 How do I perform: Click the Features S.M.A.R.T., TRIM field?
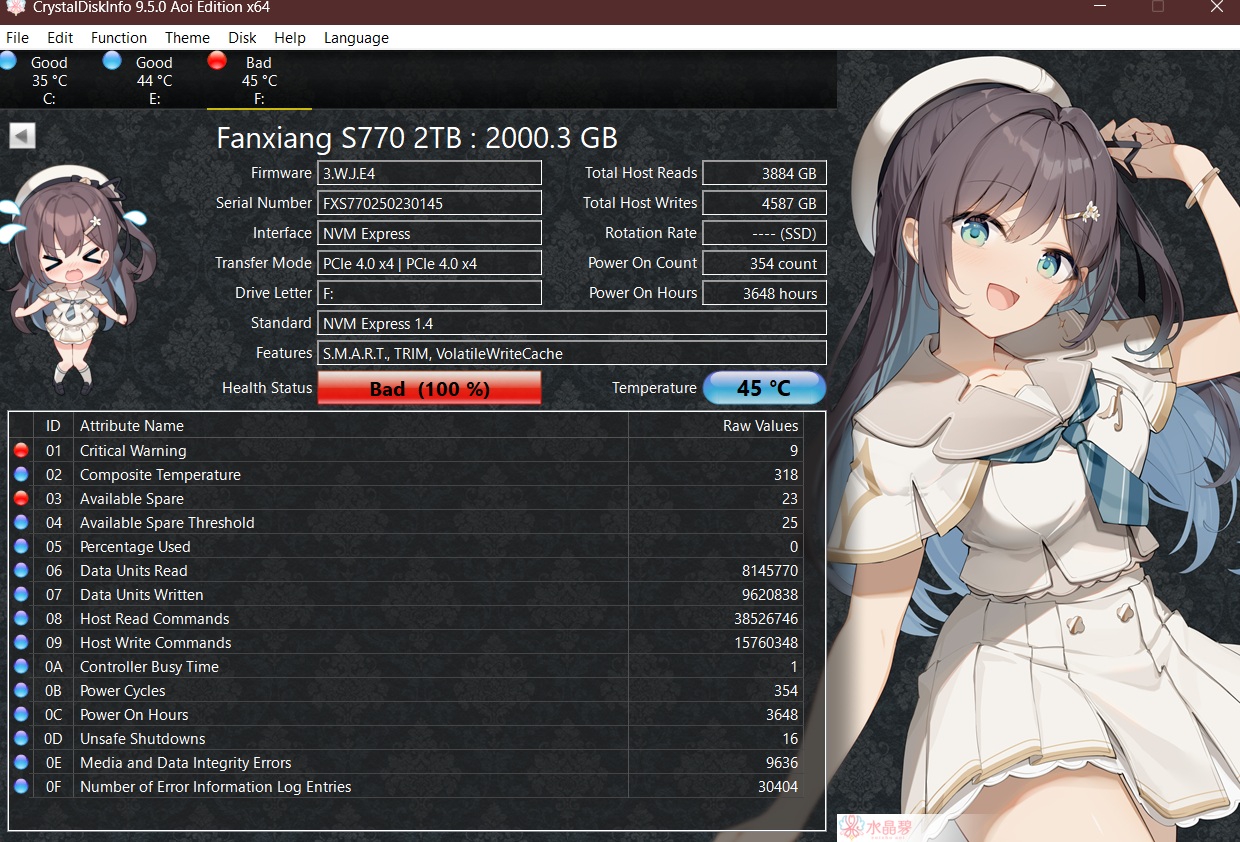pos(572,353)
